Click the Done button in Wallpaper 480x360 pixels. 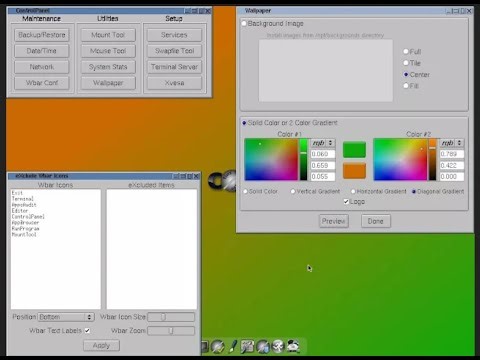376,221
